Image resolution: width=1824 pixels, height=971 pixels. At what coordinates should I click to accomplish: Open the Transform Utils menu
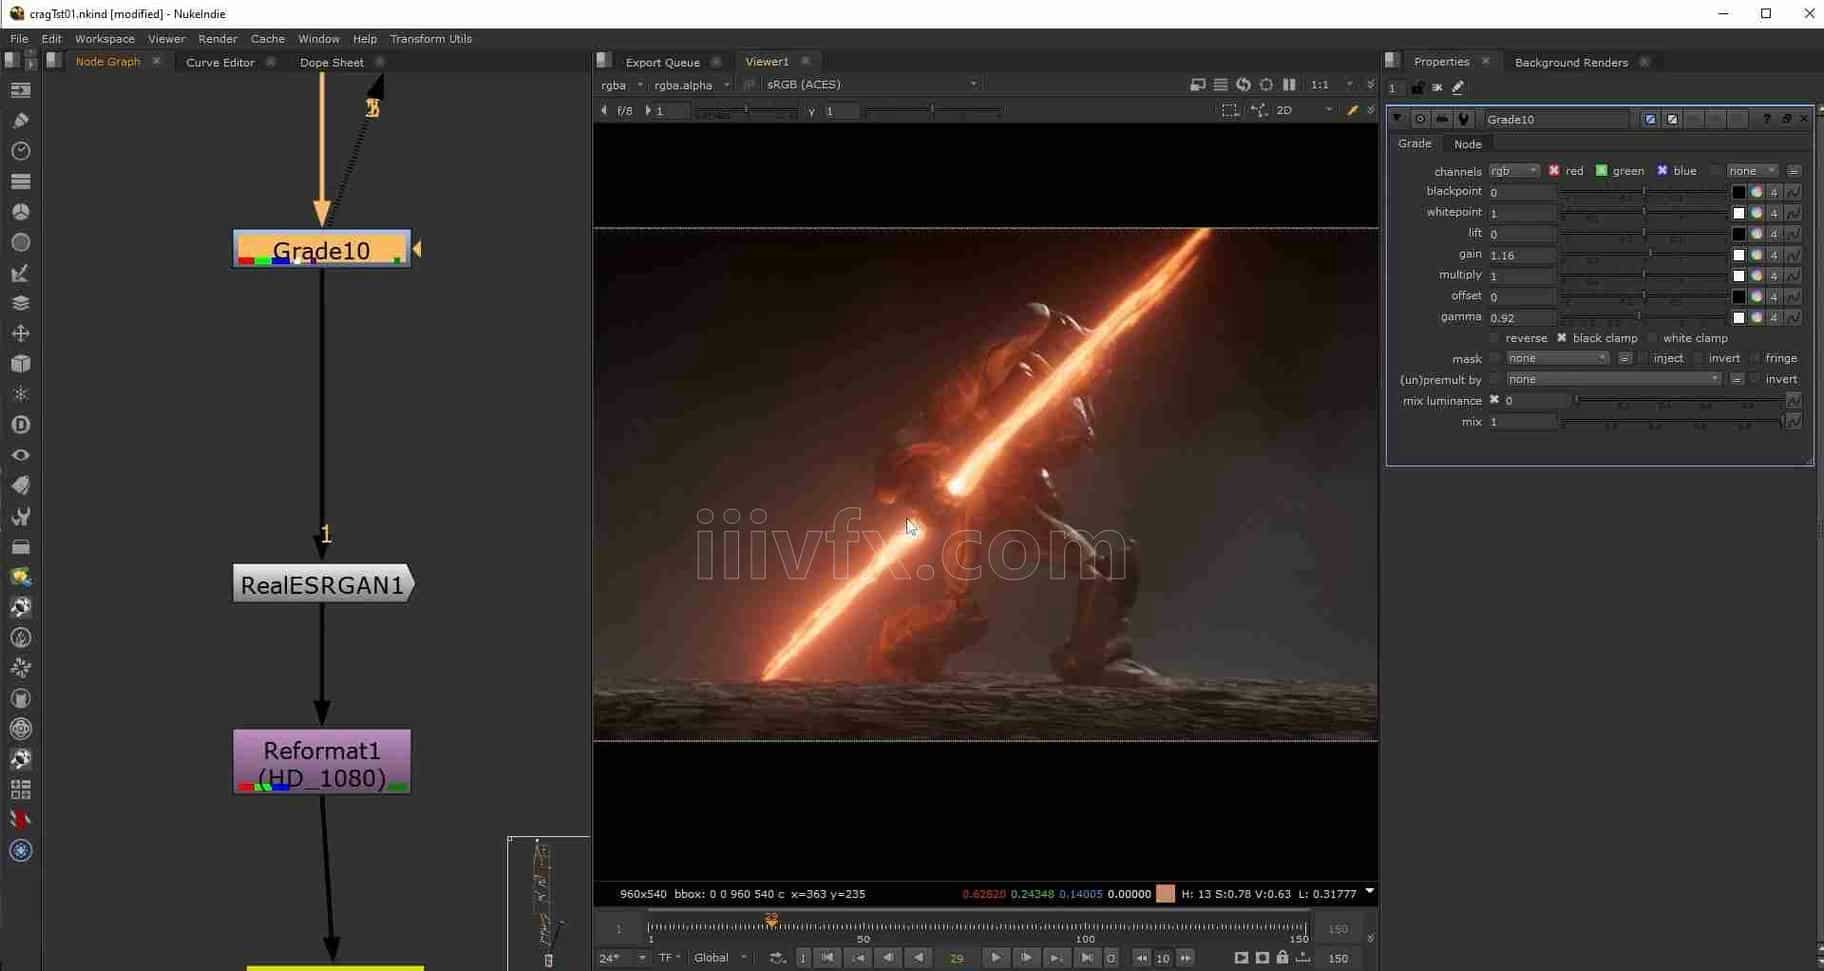point(430,39)
